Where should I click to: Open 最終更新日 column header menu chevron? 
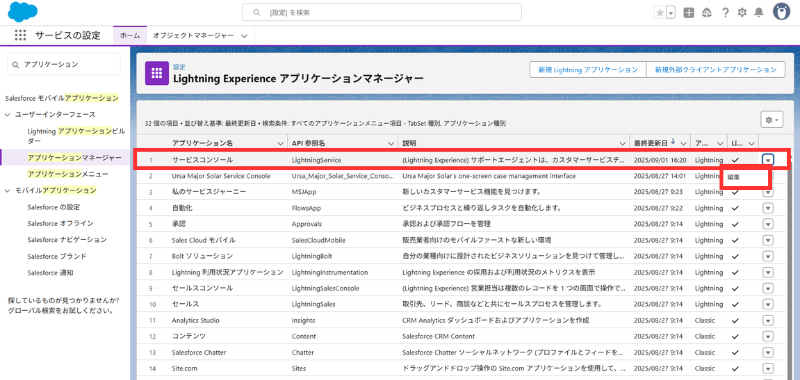coord(684,143)
